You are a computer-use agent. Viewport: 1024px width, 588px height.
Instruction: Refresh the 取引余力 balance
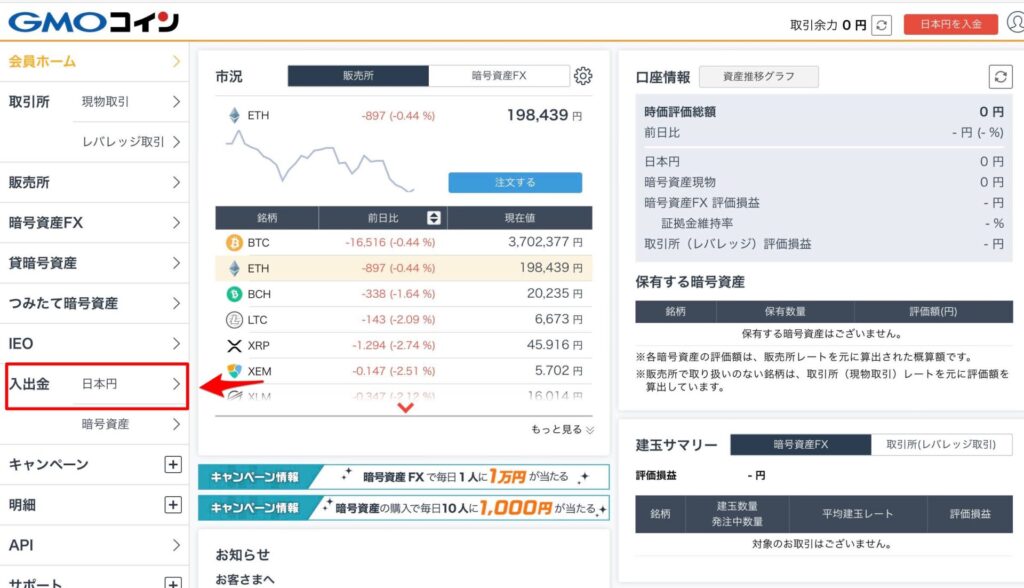pyautogui.click(x=881, y=25)
